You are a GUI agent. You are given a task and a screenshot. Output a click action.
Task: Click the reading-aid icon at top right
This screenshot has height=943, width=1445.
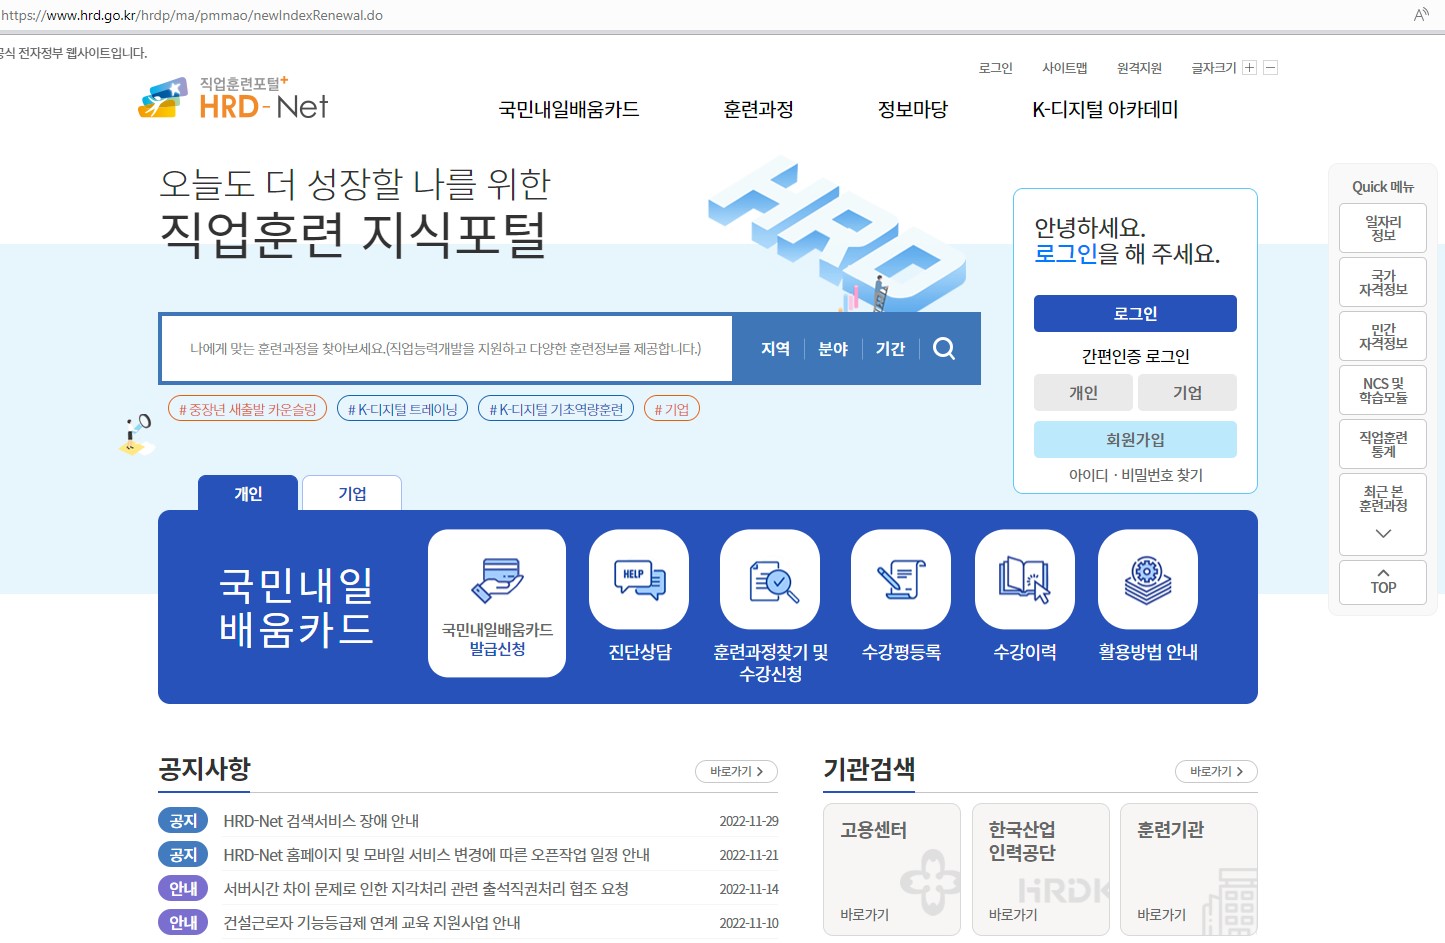(x=1421, y=15)
